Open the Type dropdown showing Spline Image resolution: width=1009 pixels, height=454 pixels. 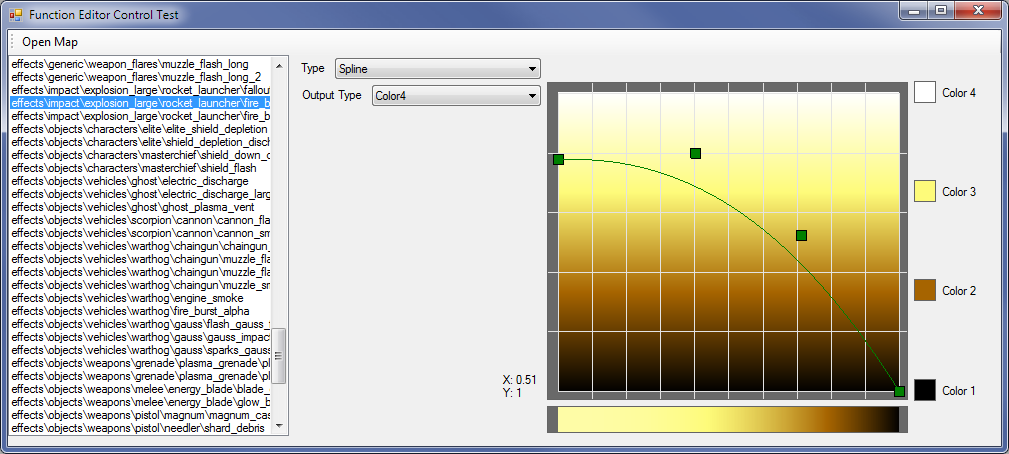click(x=437, y=69)
